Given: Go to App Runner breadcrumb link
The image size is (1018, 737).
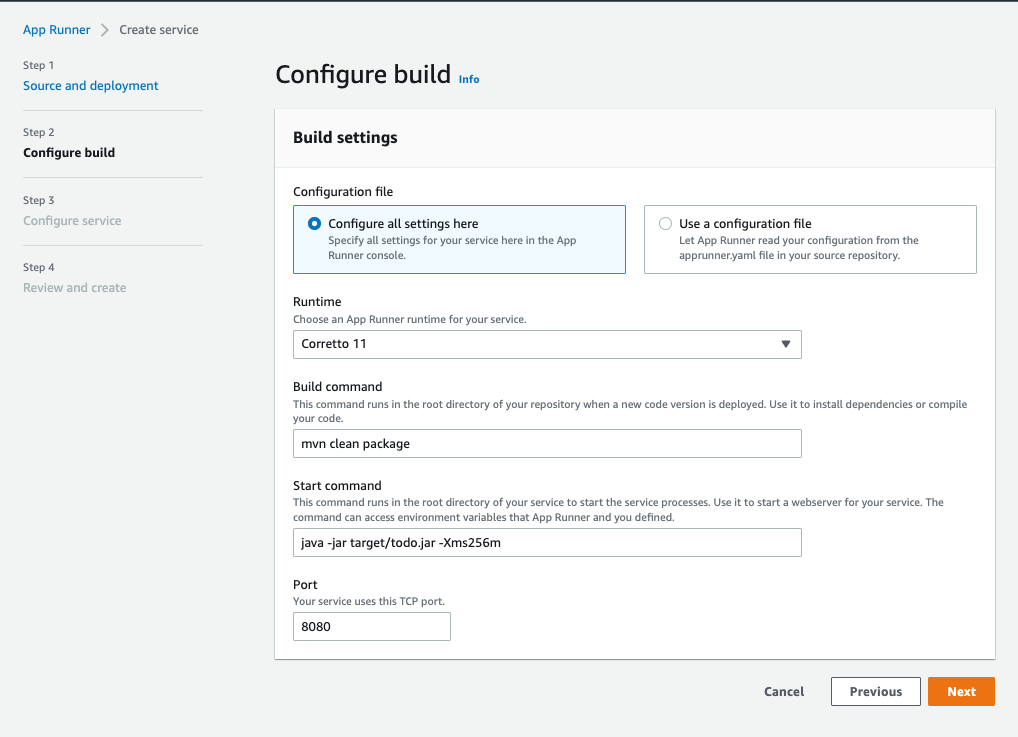Looking at the screenshot, I should (x=57, y=30).
